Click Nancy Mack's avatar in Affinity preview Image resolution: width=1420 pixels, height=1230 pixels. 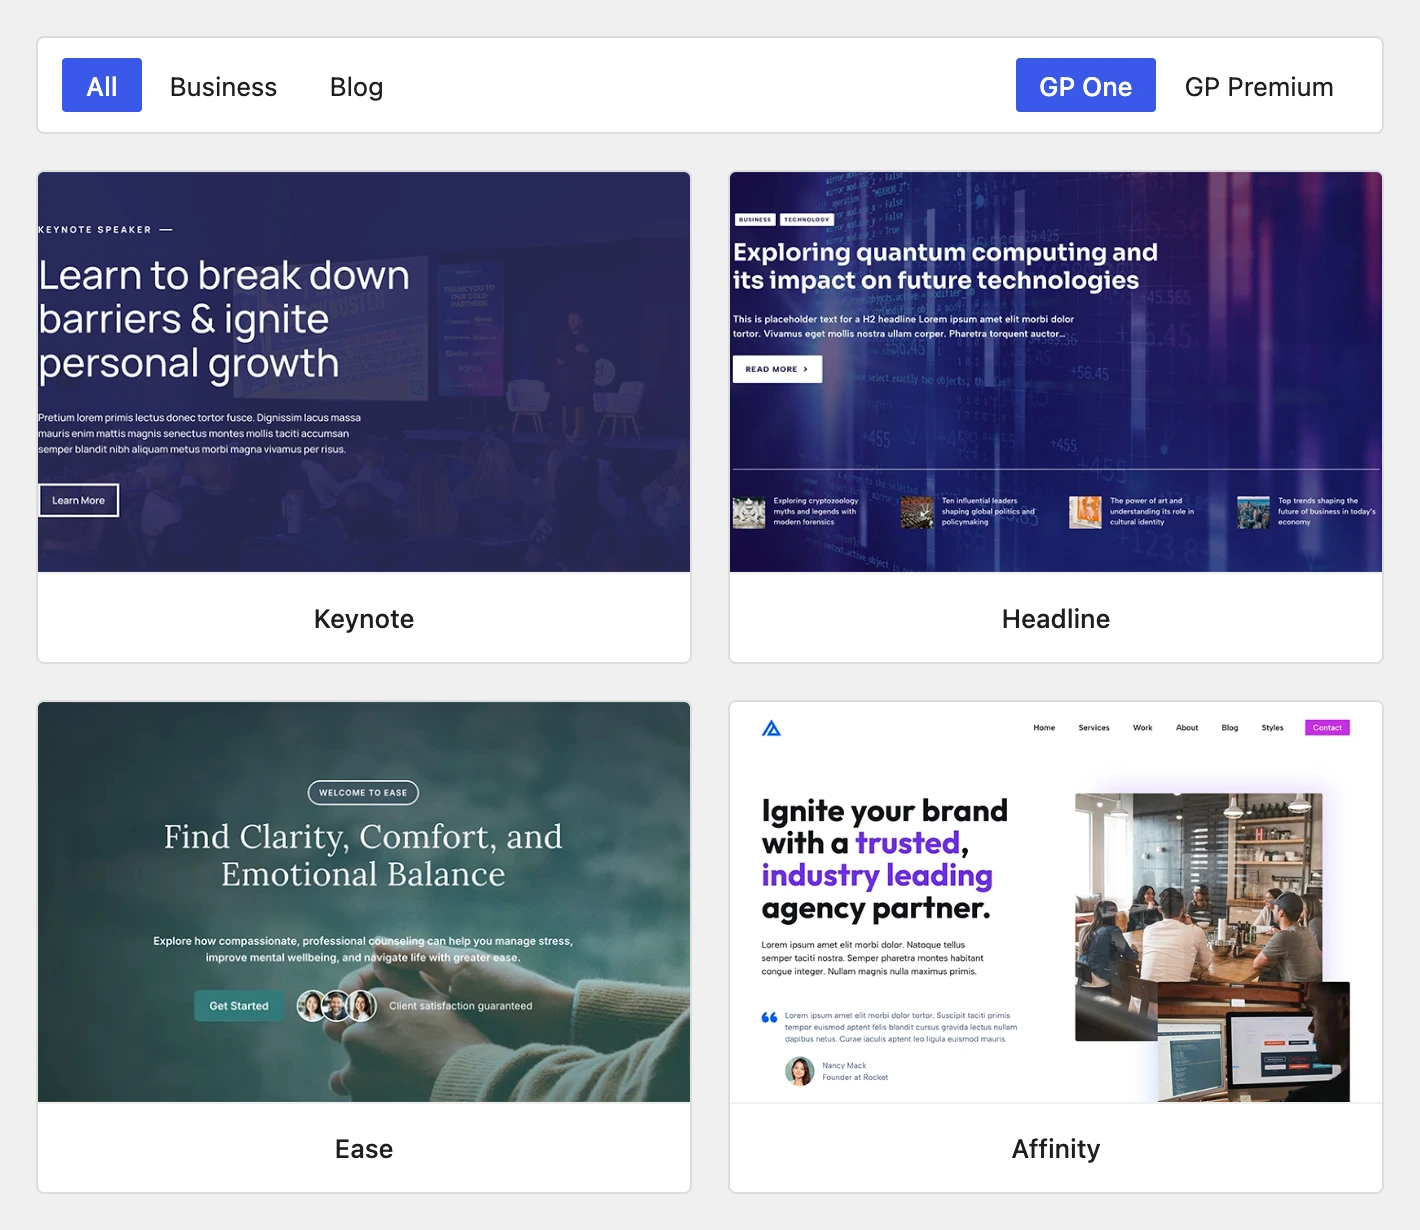pos(799,1071)
